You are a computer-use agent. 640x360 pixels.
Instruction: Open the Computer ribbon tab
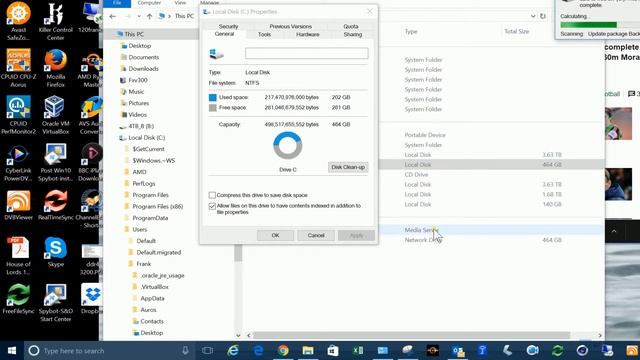pos(149,3)
